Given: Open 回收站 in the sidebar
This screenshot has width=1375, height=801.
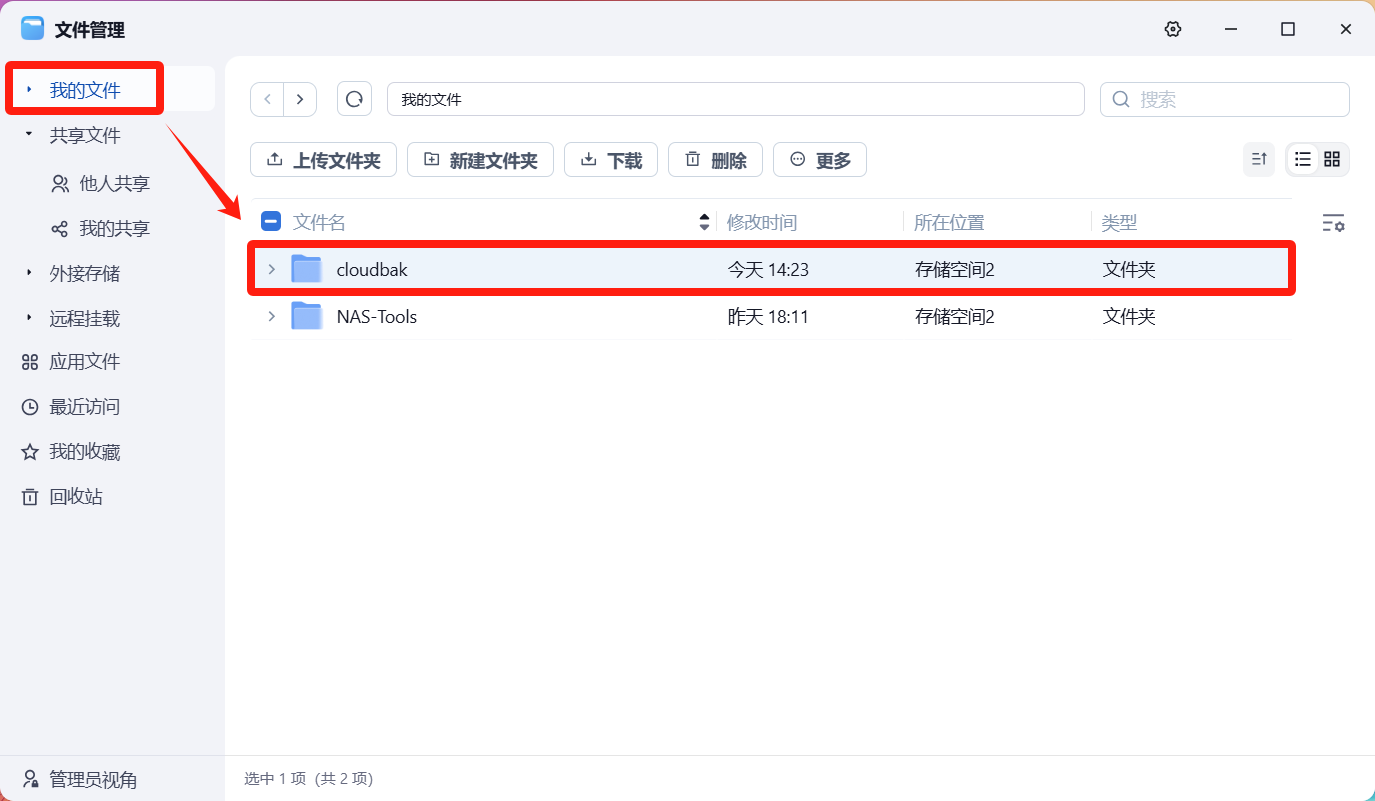Looking at the screenshot, I should [x=76, y=497].
